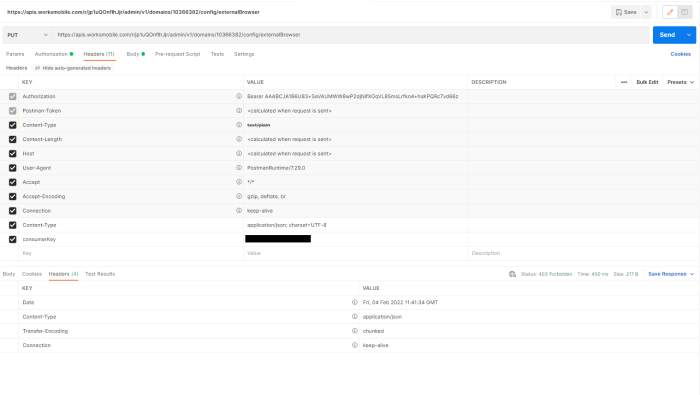Click the request URL input field
The height and width of the screenshot is (395, 700).
pos(350,35)
